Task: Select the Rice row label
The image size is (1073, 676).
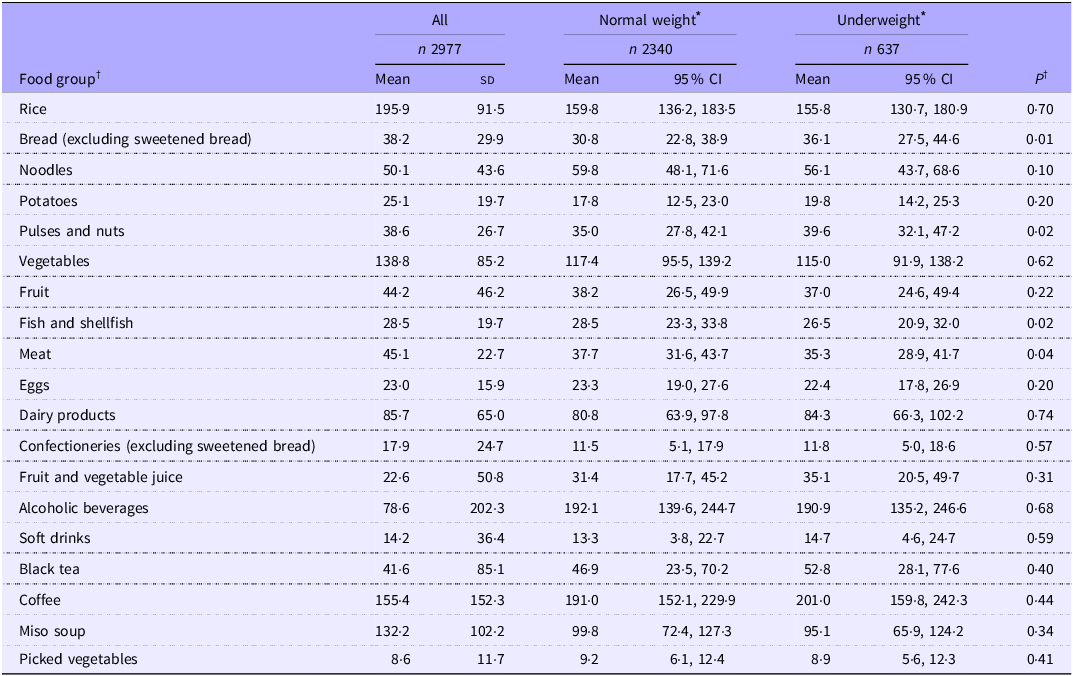Action: coord(33,109)
